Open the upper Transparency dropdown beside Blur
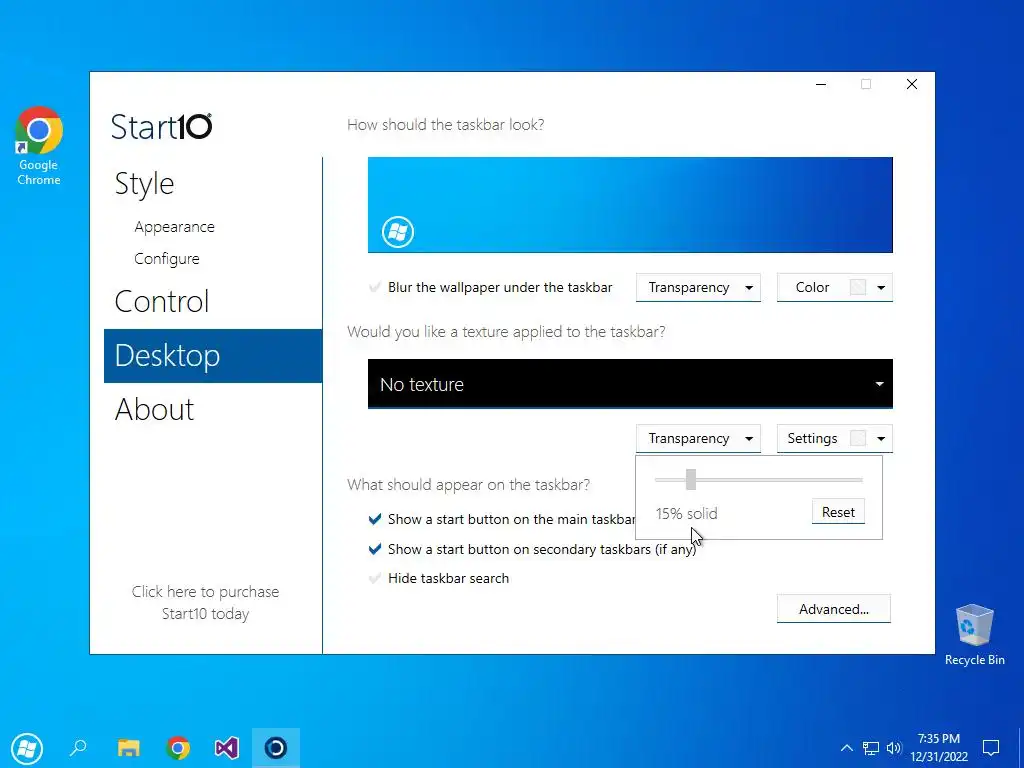The height and width of the screenshot is (768, 1024). pyautogui.click(x=698, y=287)
